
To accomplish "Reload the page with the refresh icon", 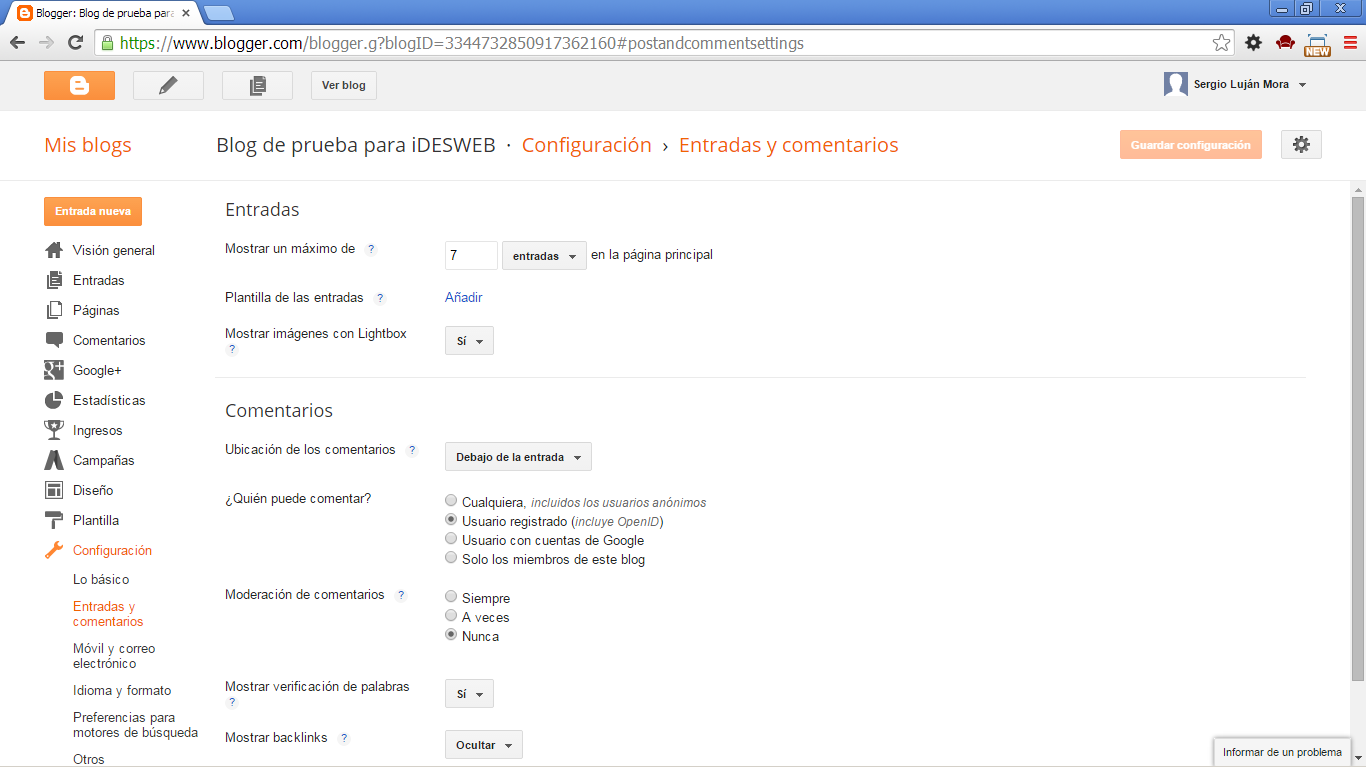I will click(x=75, y=43).
